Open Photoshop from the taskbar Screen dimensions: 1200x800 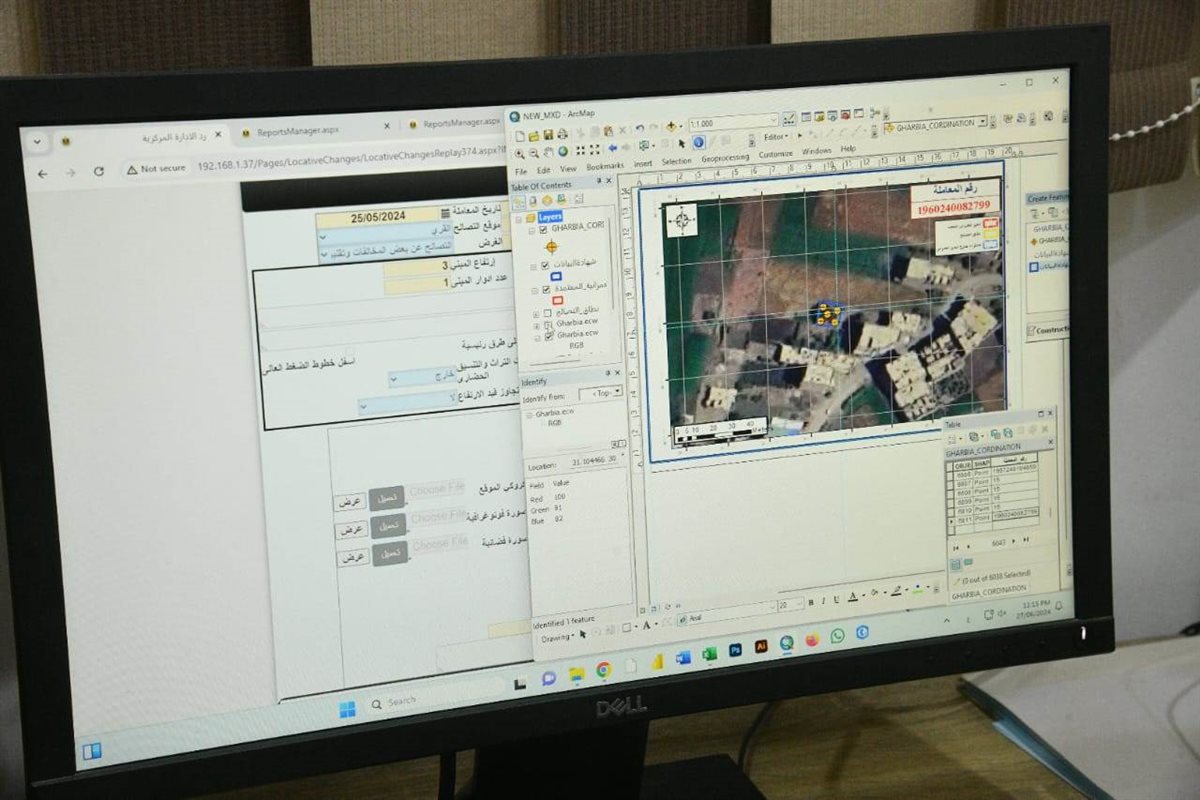point(735,649)
